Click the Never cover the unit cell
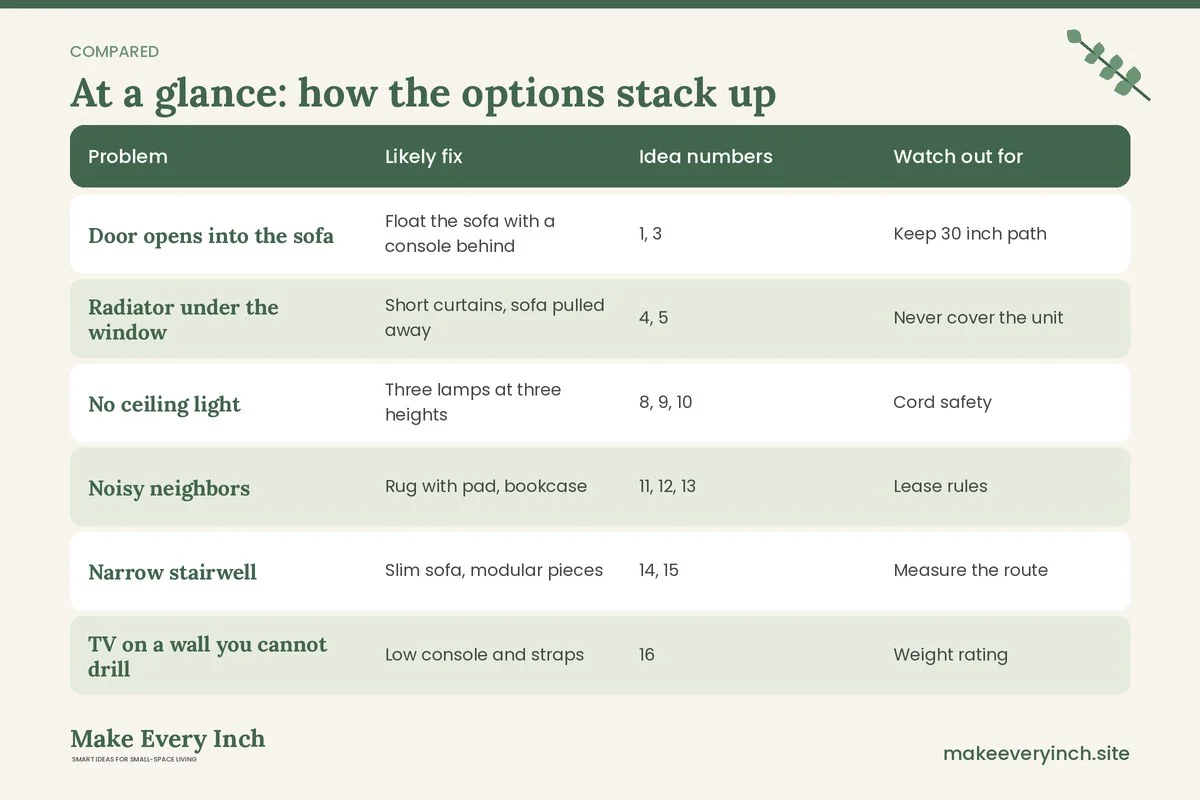This screenshot has height=800, width=1200. [x=978, y=318]
